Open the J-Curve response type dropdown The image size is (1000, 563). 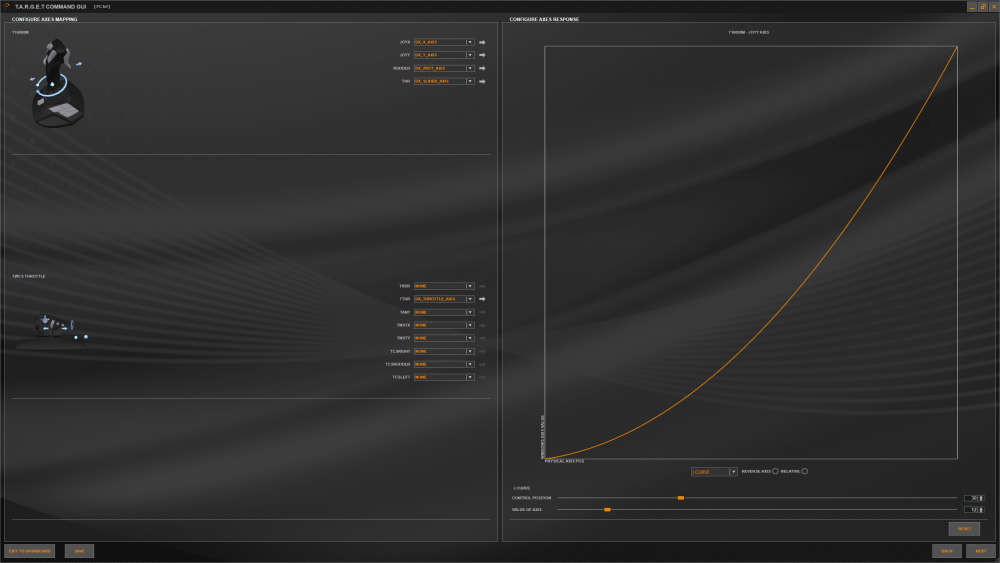click(714, 472)
